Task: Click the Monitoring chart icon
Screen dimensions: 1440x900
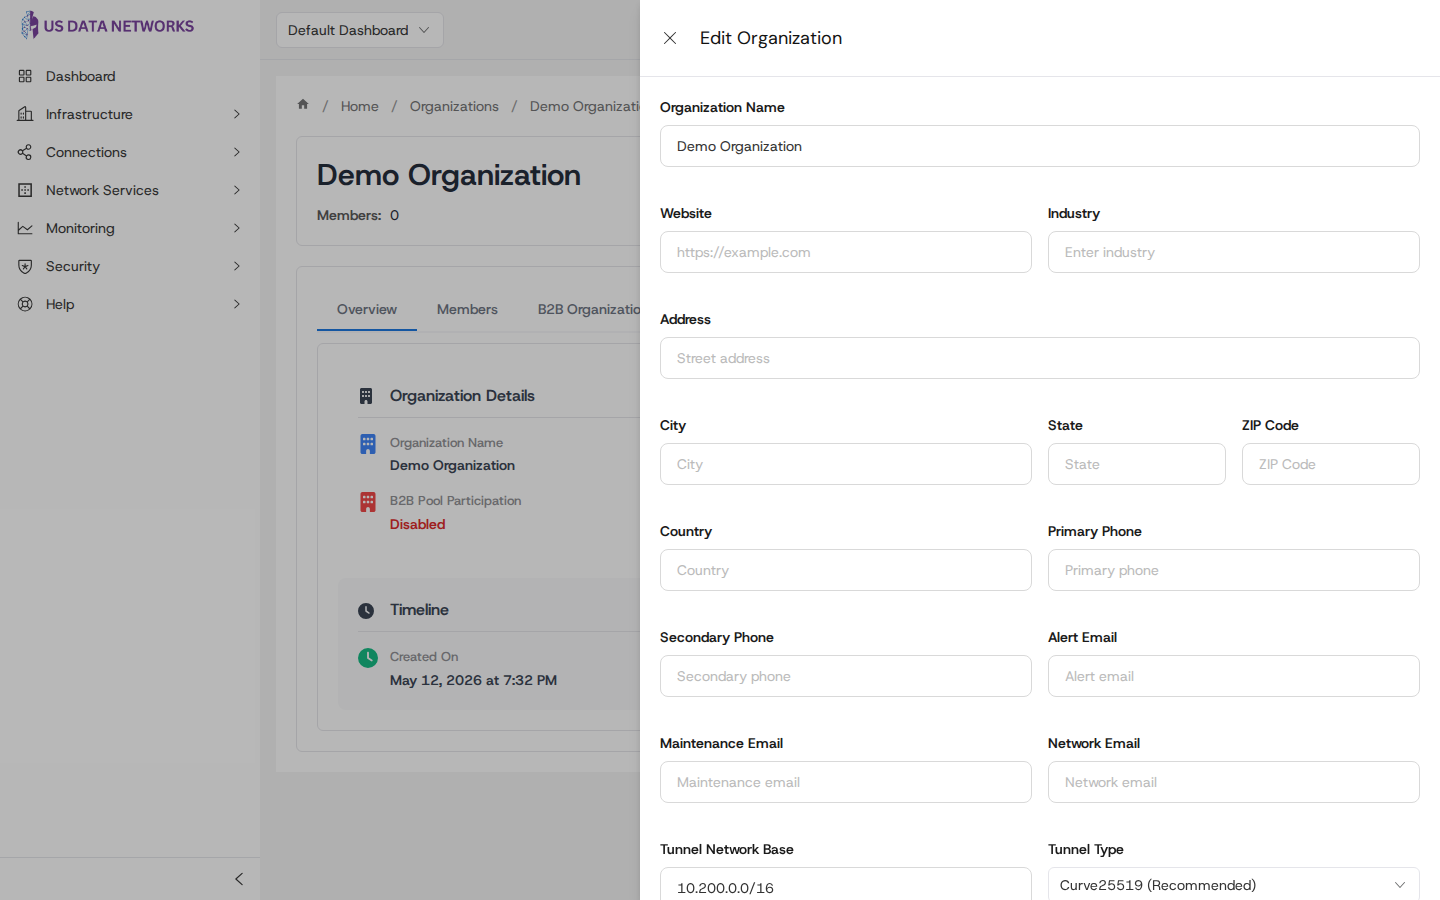Action: click(25, 228)
